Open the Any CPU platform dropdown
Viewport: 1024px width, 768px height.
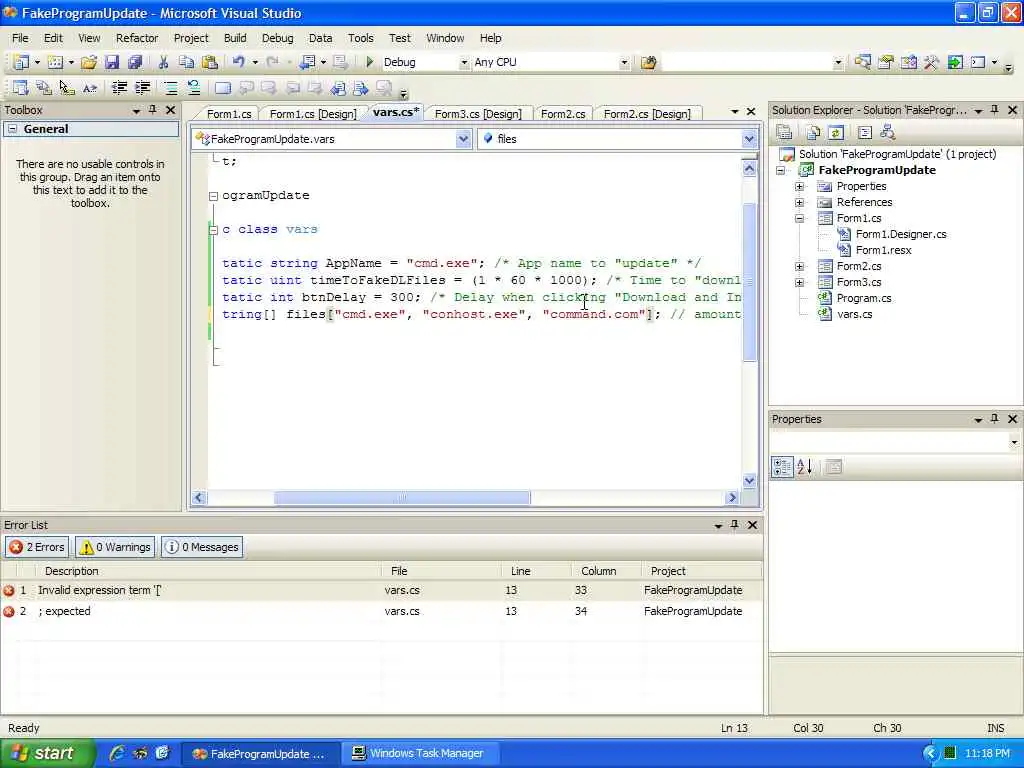[x=624, y=63]
